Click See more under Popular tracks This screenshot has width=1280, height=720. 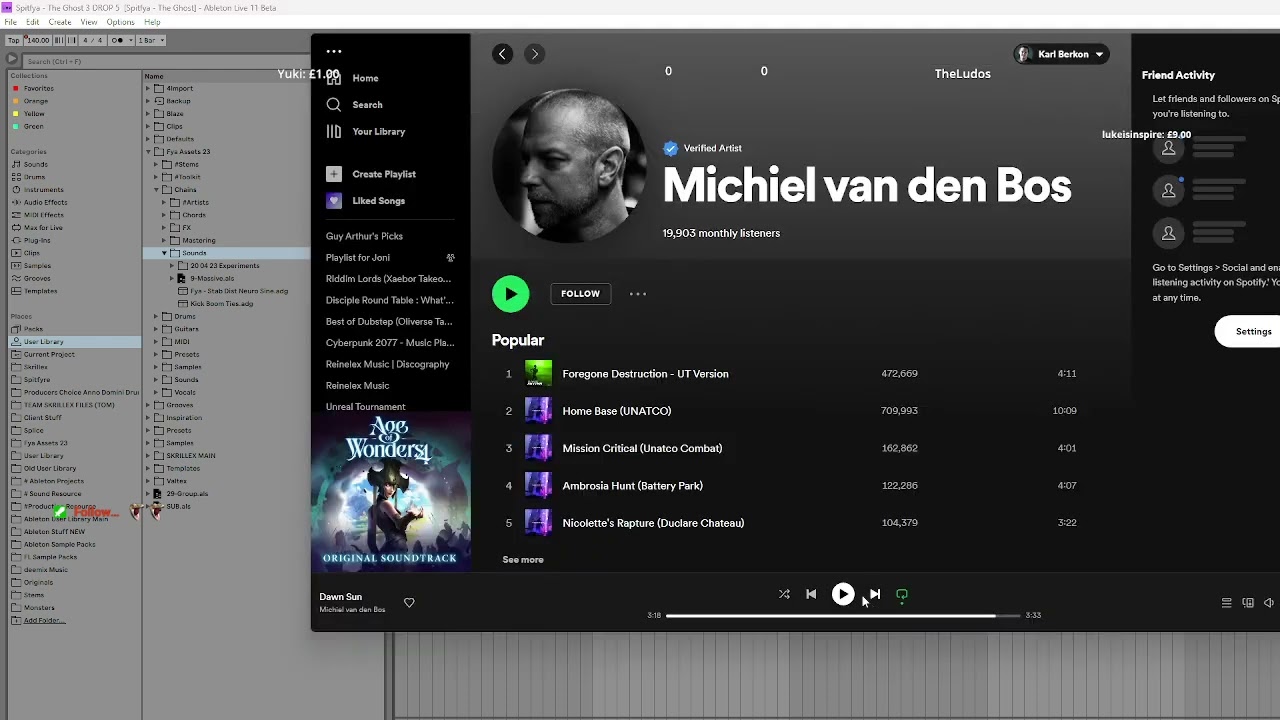pos(523,560)
